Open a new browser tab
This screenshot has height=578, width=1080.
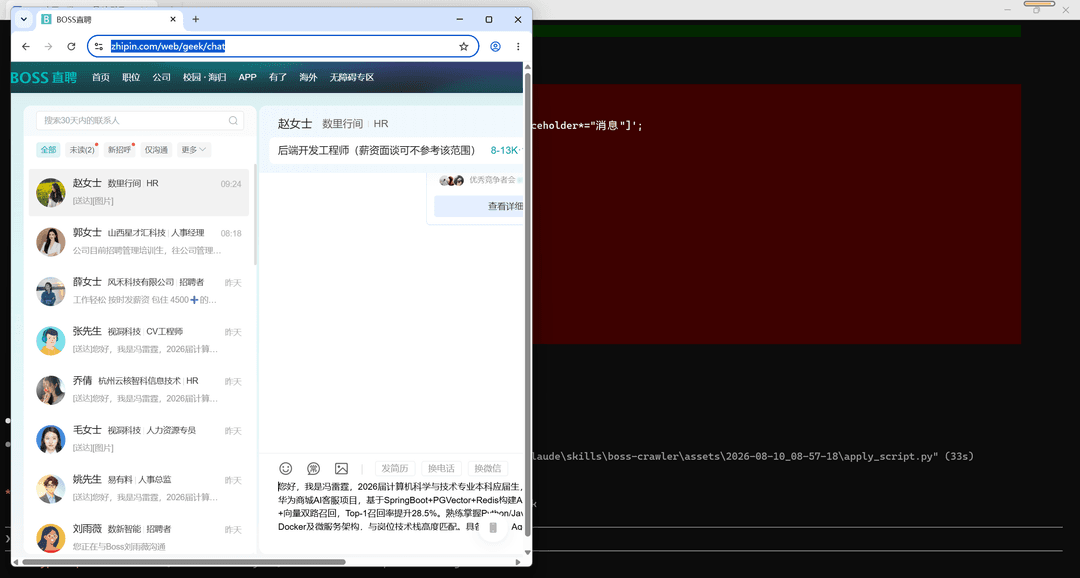[x=196, y=19]
